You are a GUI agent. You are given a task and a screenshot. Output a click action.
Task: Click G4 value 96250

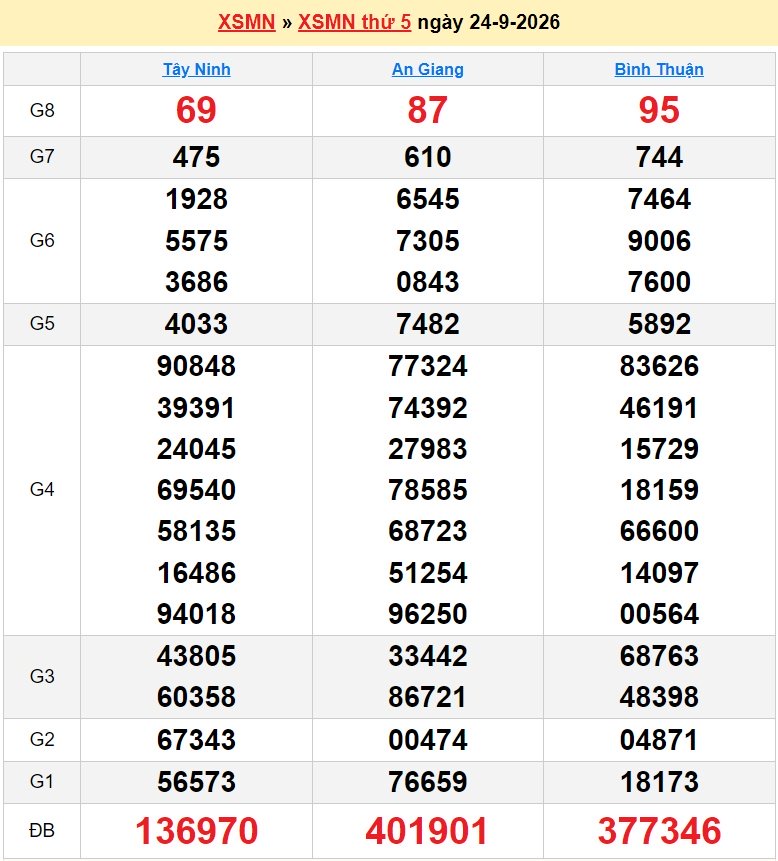428,614
